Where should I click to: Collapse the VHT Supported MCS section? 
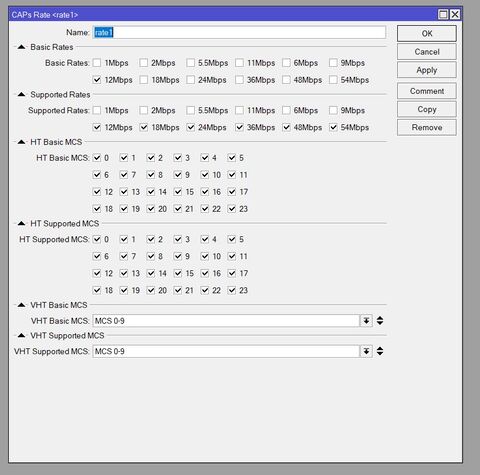click(21, 335)
